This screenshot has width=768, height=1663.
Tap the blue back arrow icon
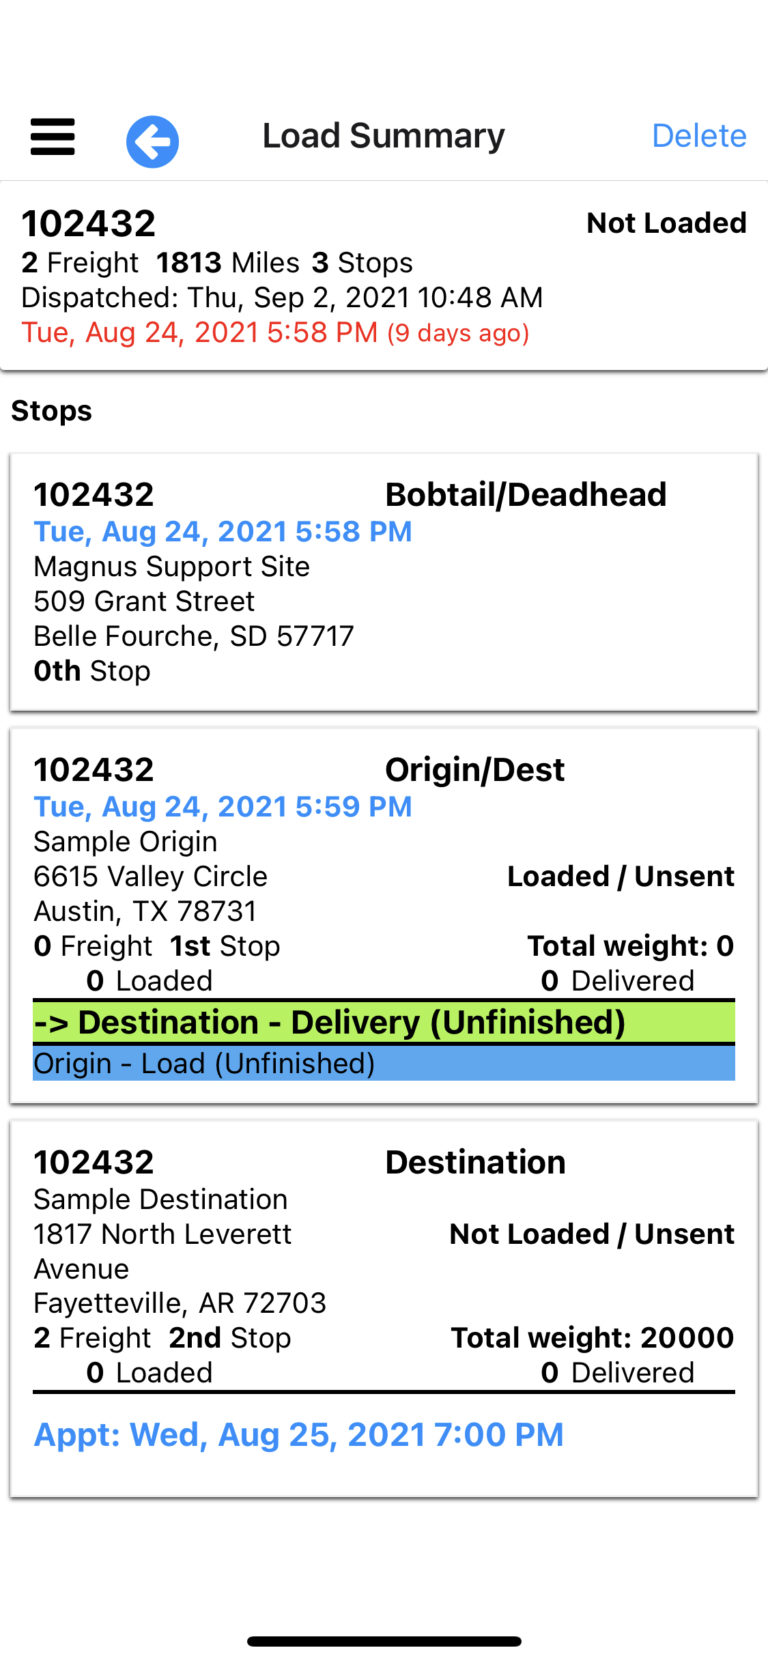coord(152,141)
